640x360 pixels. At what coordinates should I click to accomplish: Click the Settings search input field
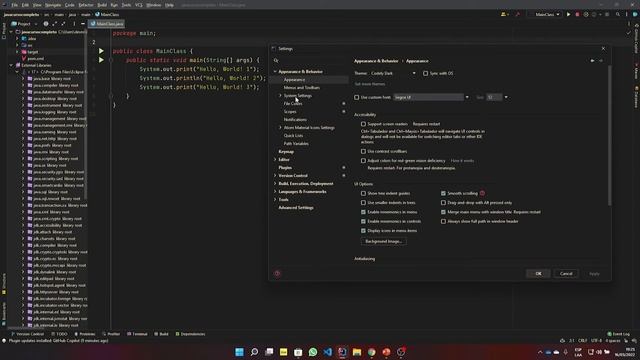tap(312, 60)
